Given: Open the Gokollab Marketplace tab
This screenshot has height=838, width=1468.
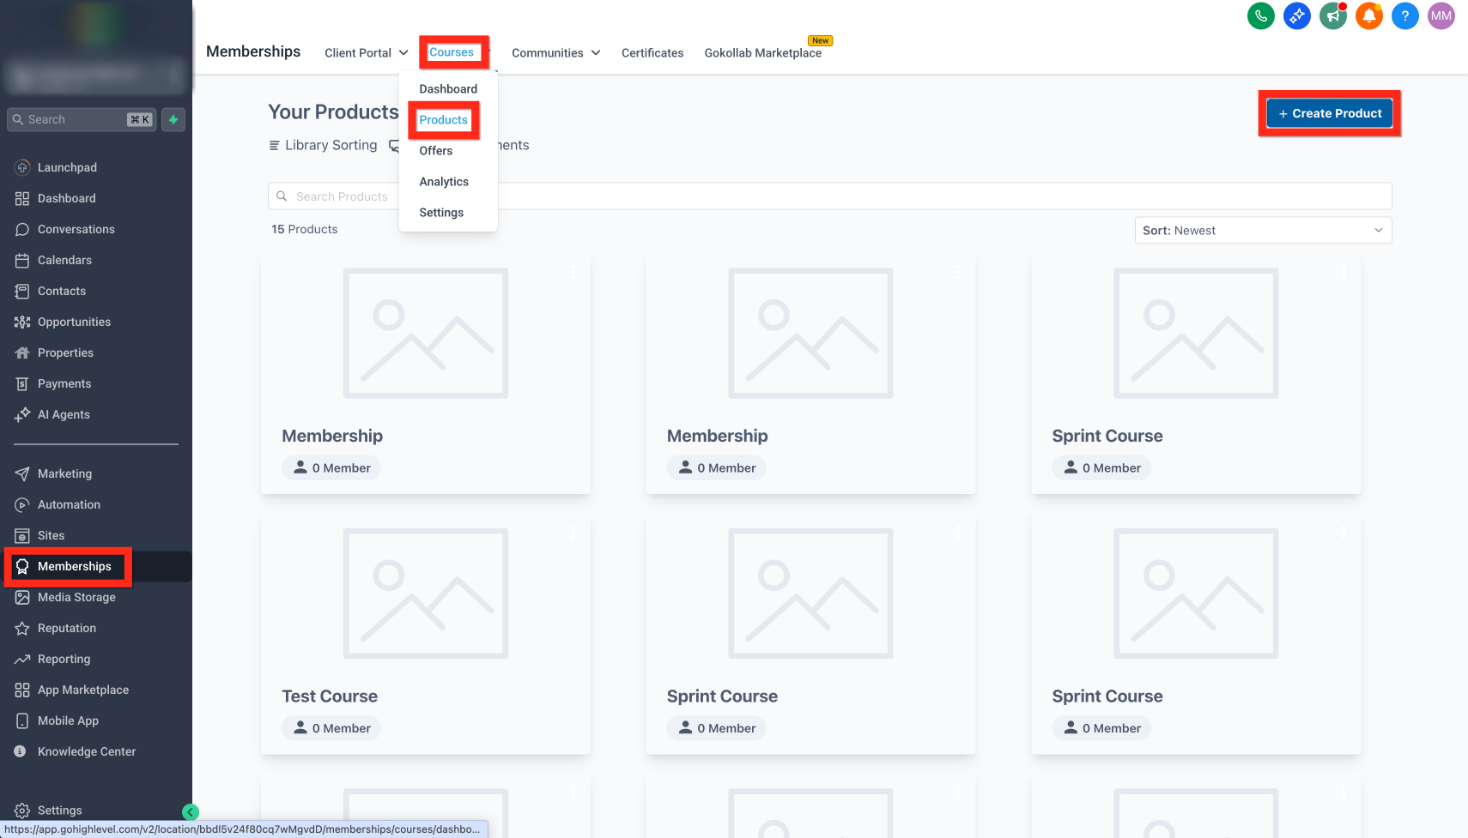Looking at the screenshot, I should point(763,53).
